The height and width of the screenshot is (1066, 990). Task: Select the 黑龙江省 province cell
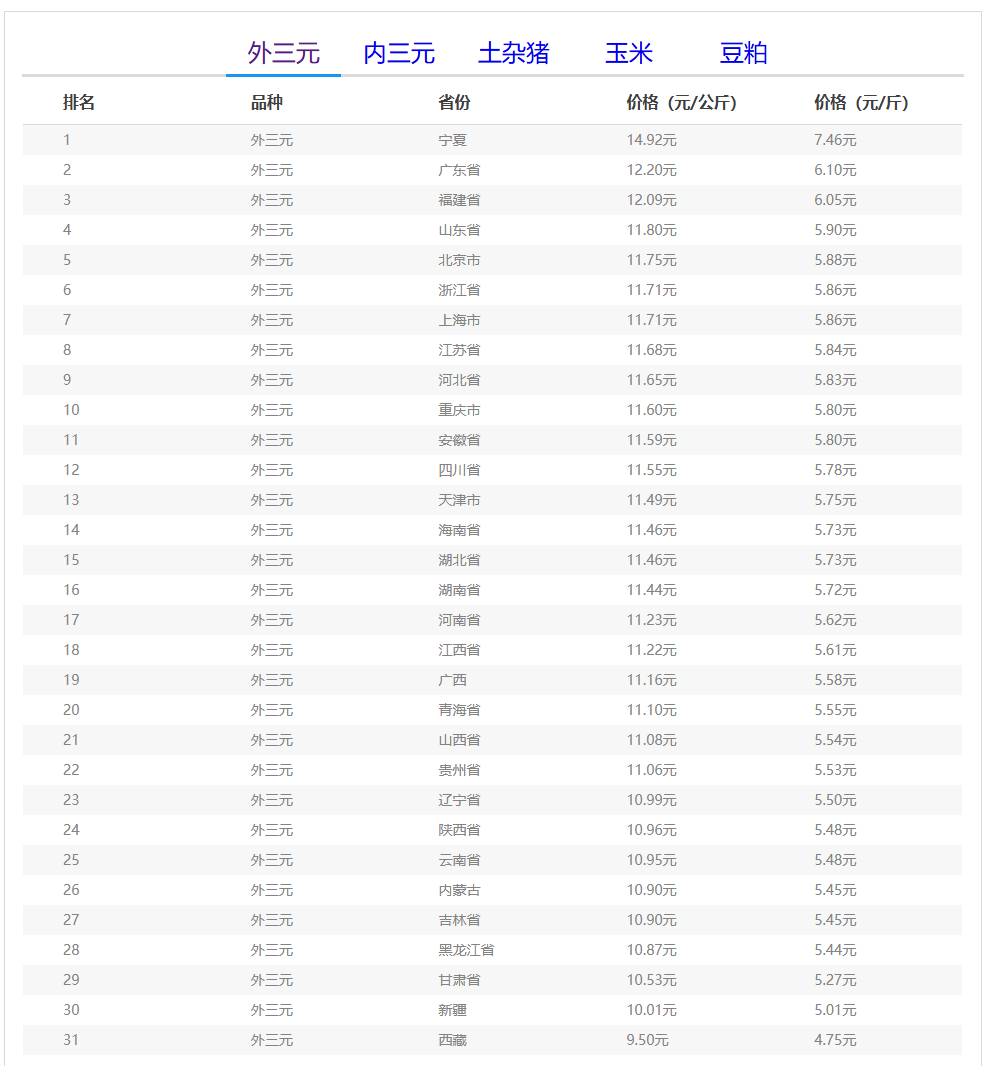tap(466, 950)
